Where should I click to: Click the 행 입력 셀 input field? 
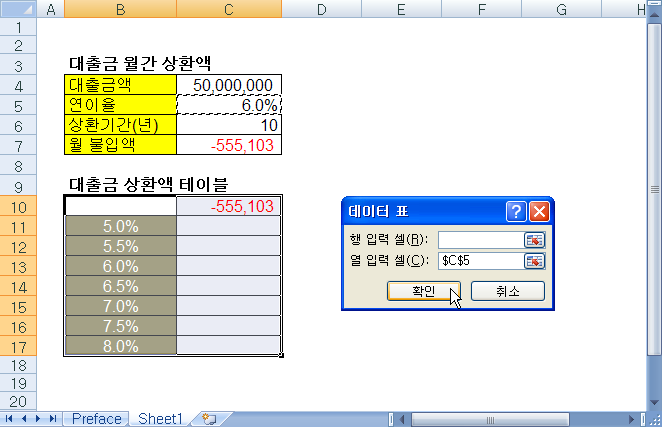[x=481, y=240]
